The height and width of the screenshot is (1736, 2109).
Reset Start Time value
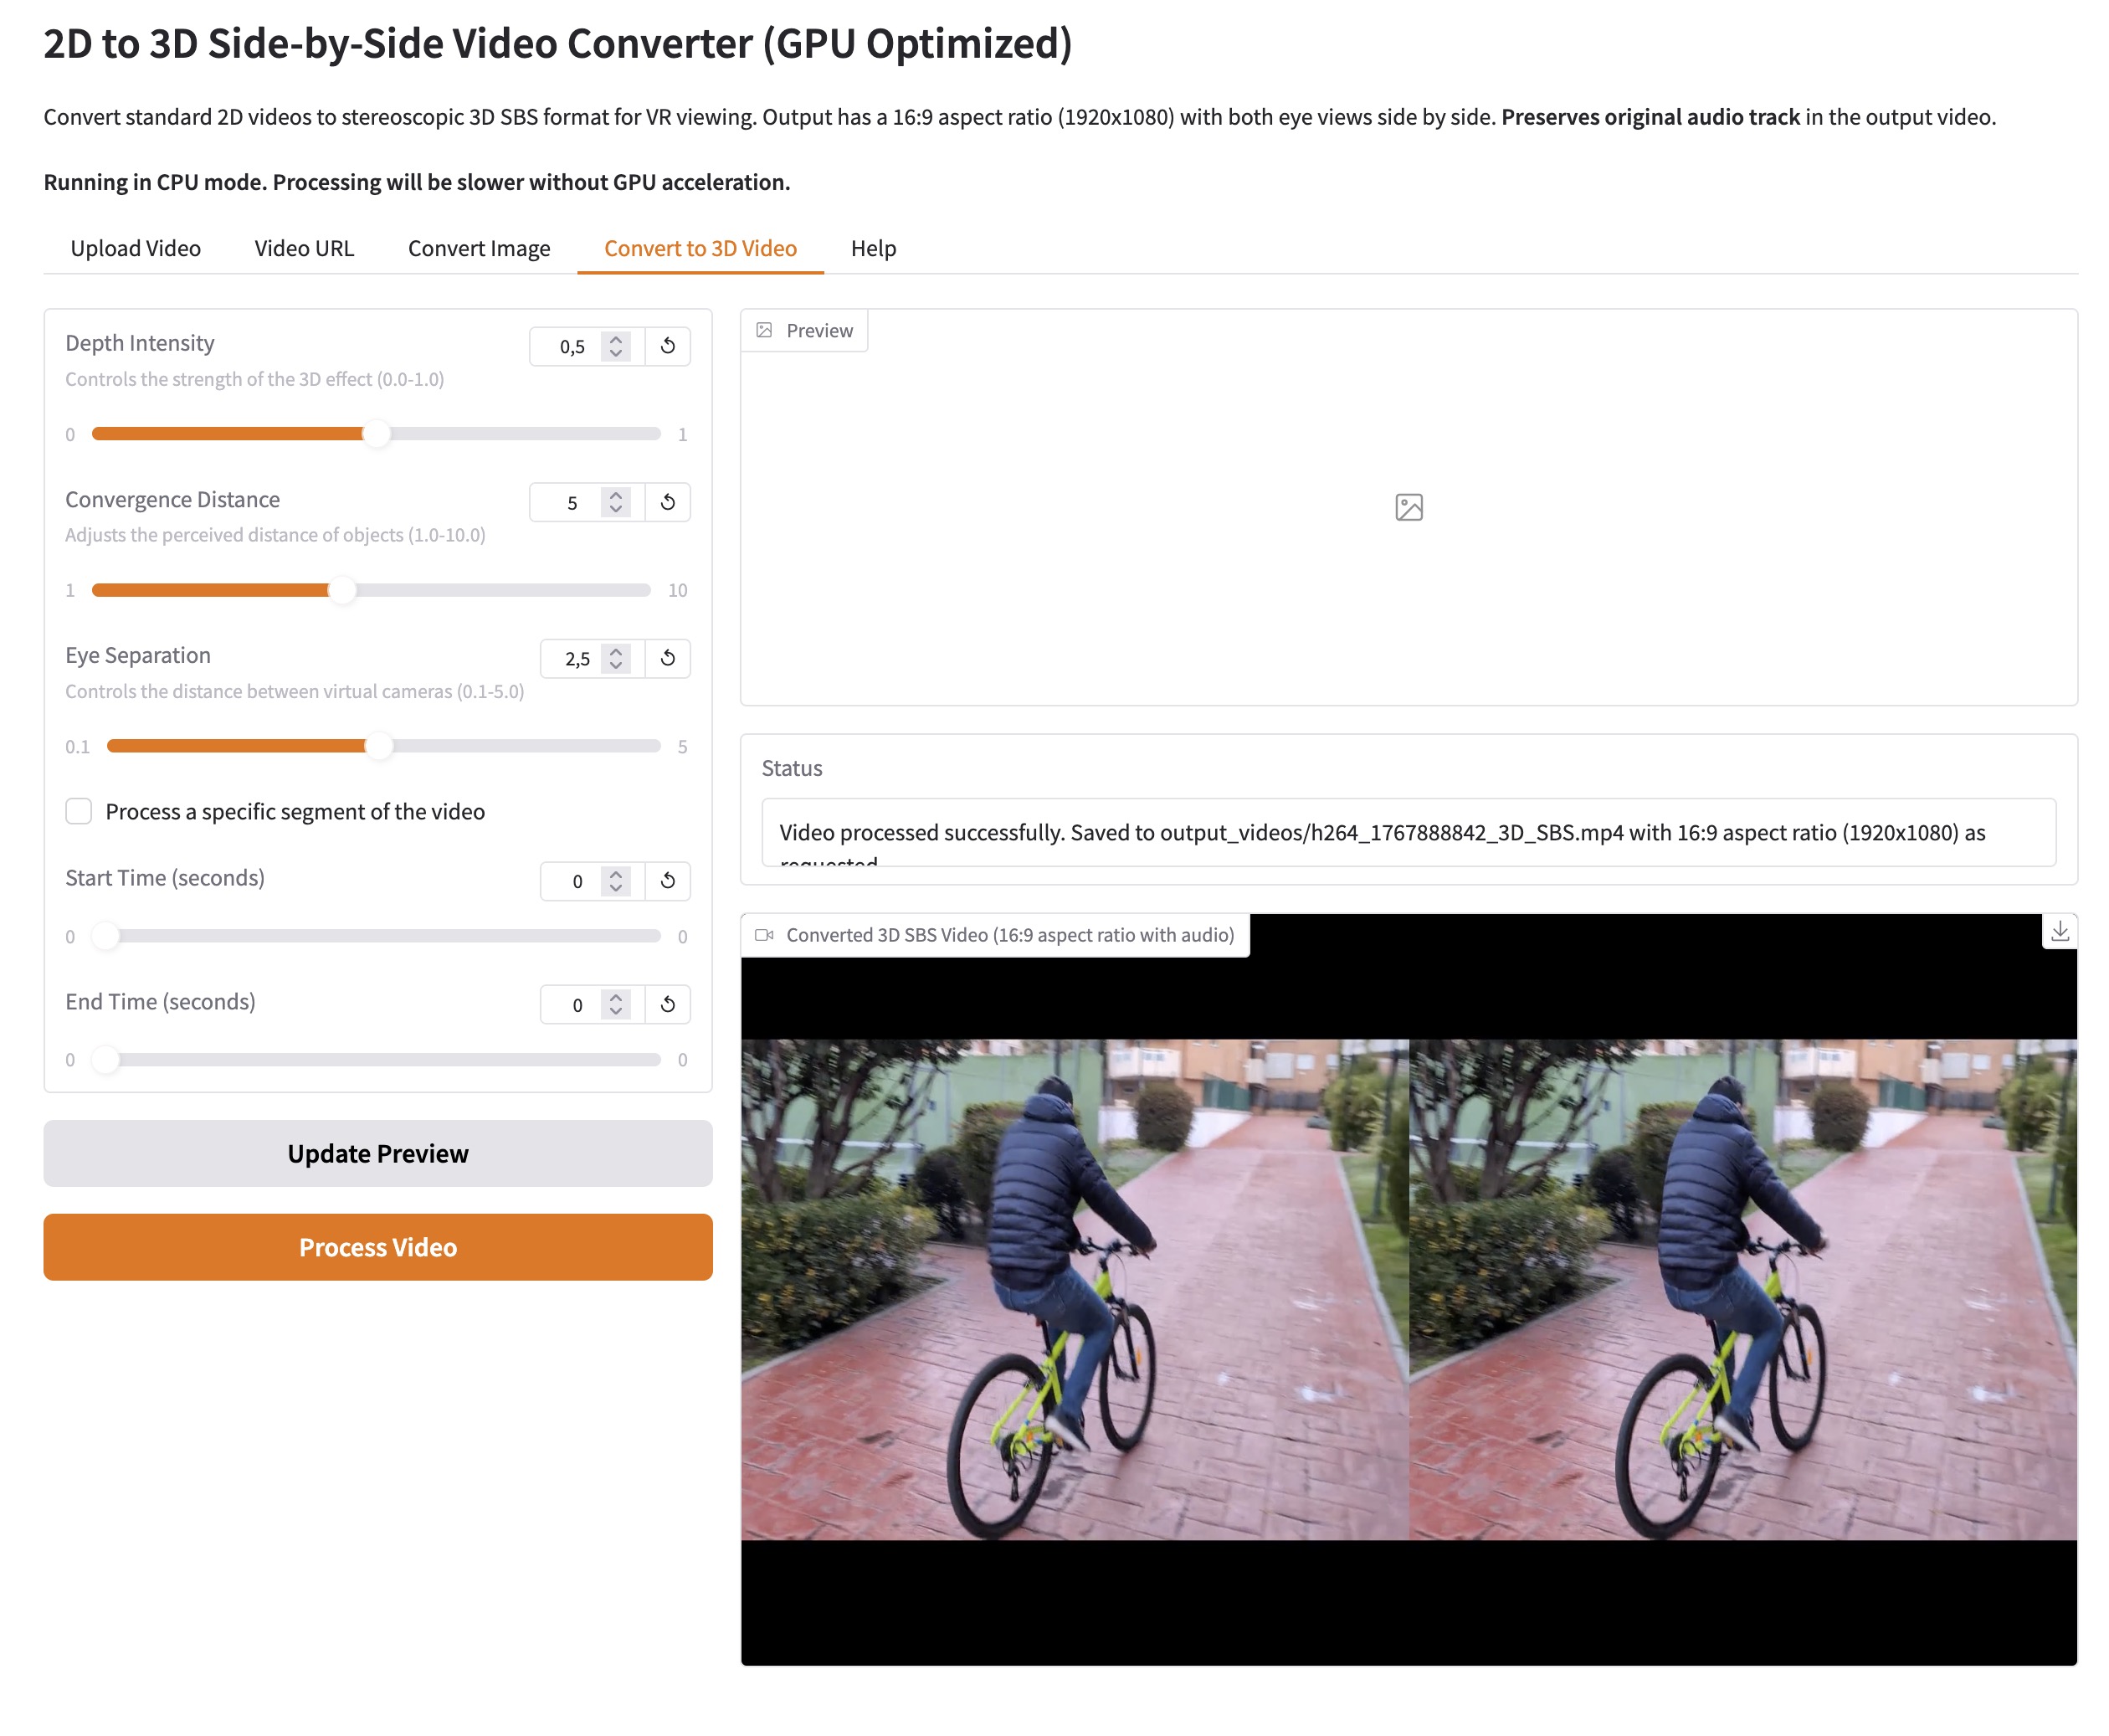(667, 881)
